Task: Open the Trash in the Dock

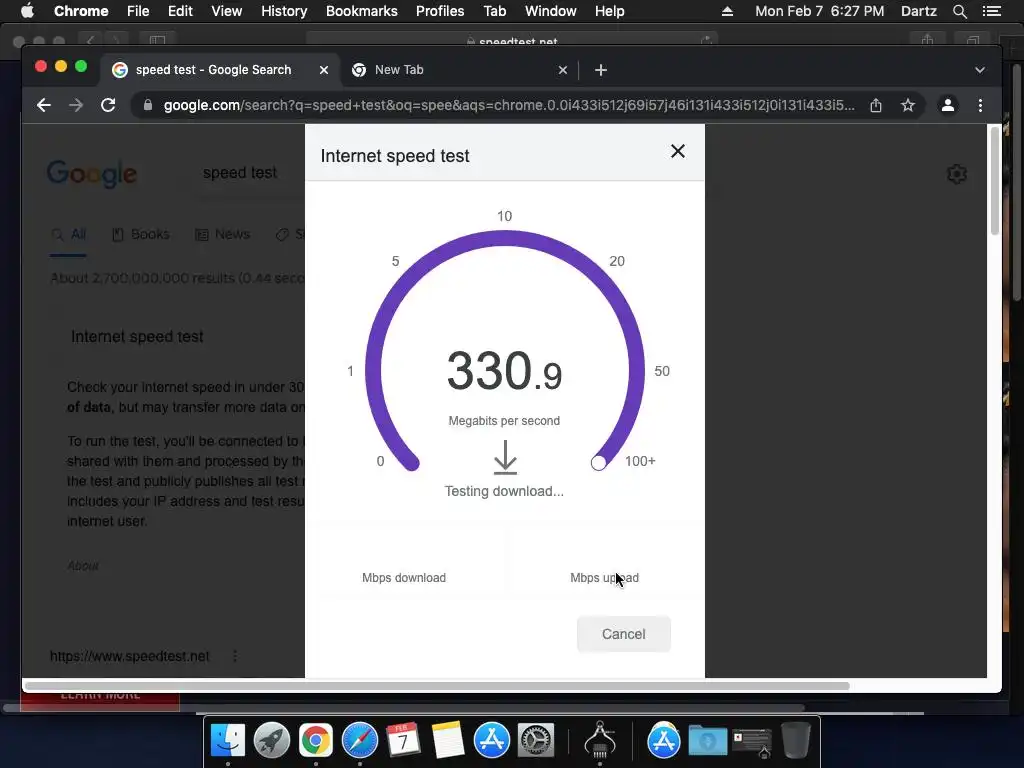Action: (x=795, y=741)
